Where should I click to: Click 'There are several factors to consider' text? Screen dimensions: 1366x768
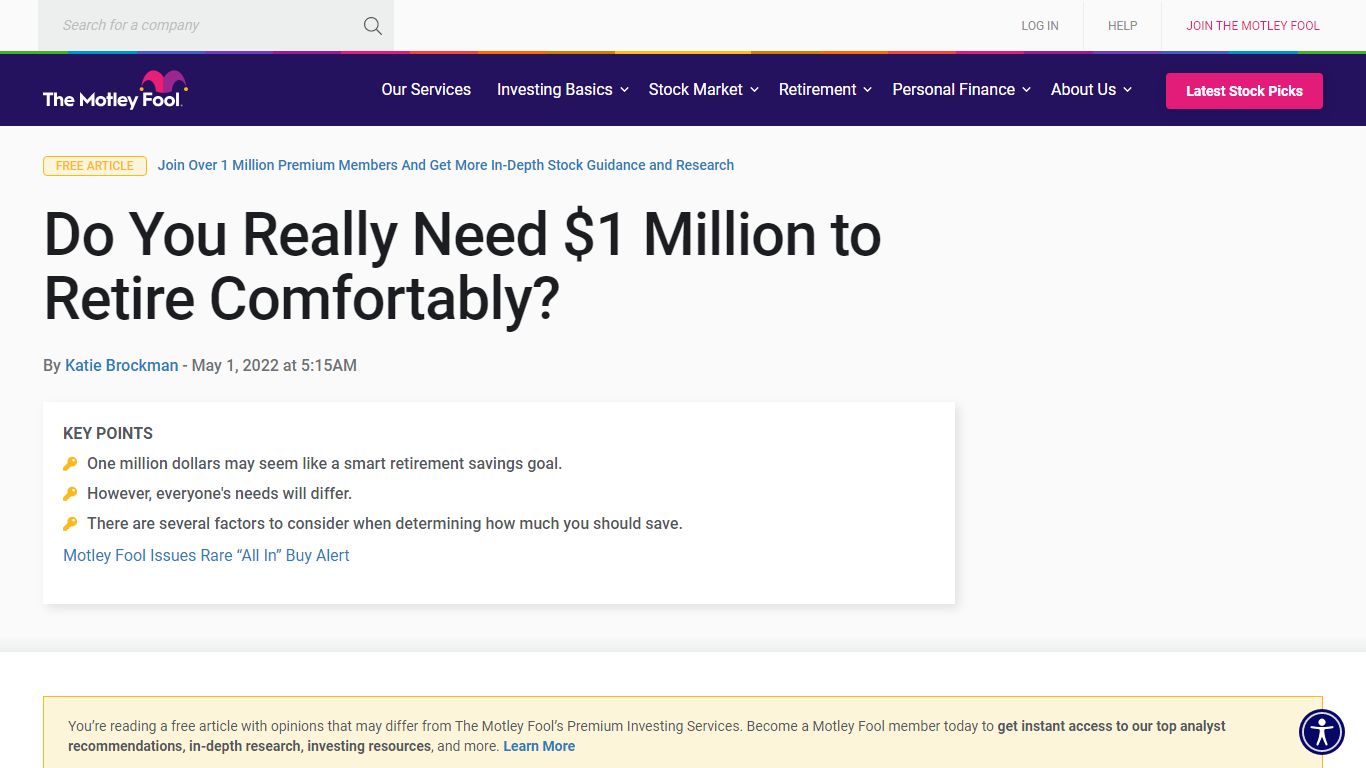[385, 523]
